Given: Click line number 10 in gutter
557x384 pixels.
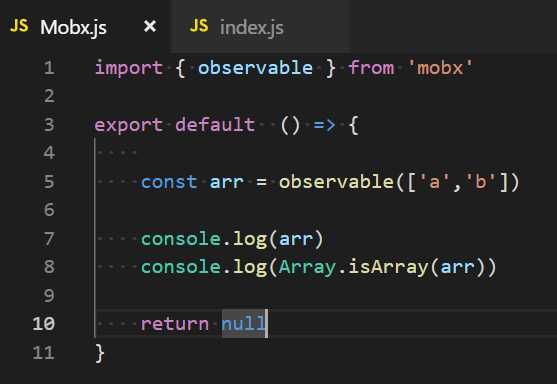Looking at the screenshot, I should tap(43, 324).
